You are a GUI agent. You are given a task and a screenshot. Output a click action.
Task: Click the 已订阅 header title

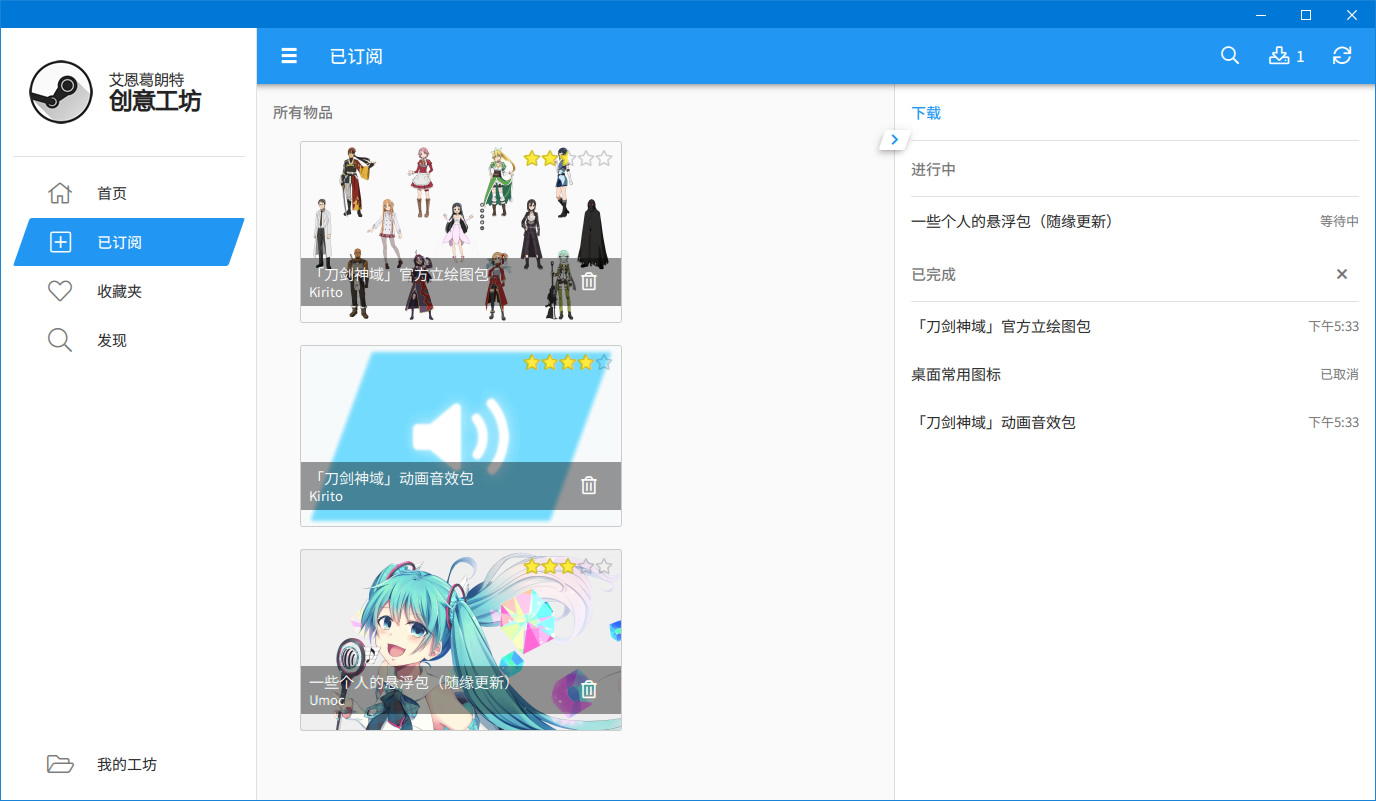pos(356,56)
